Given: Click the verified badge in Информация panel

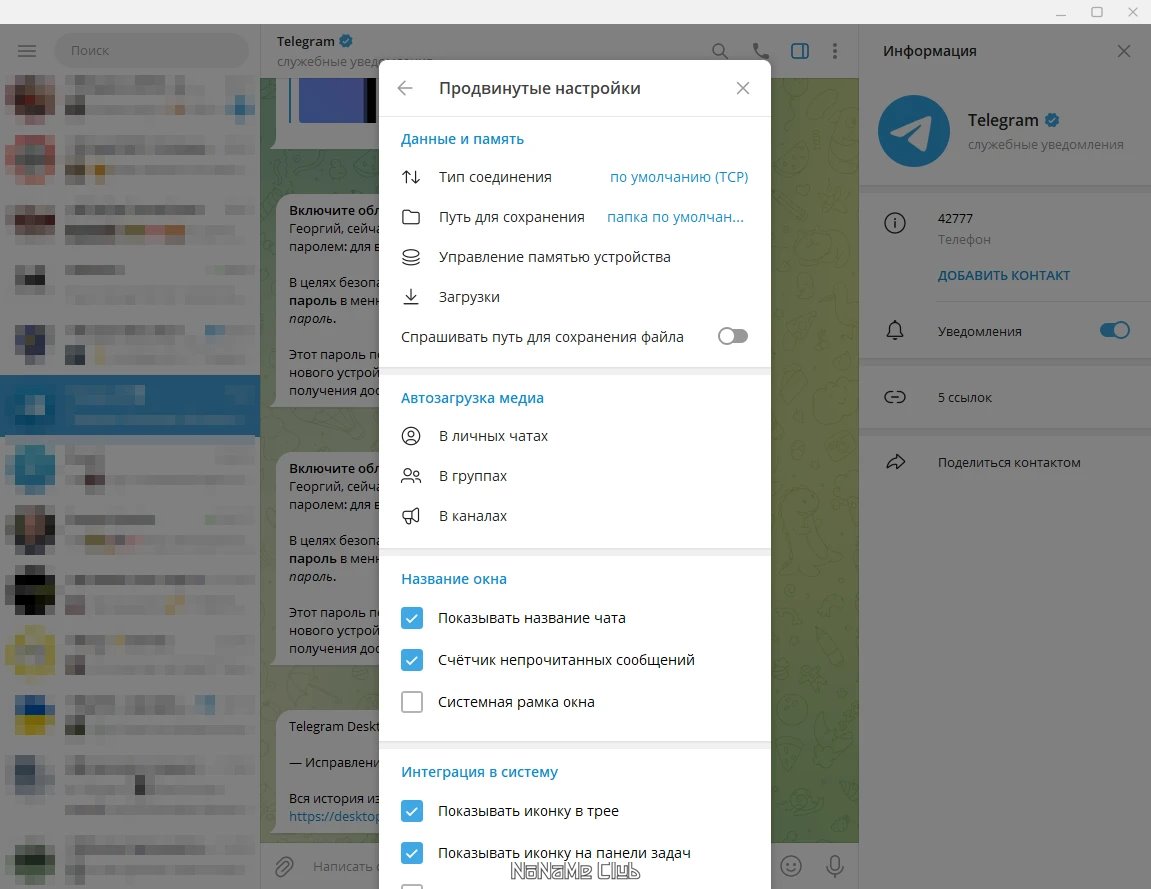Looking at the screenshot, I should click(1052, 120).
